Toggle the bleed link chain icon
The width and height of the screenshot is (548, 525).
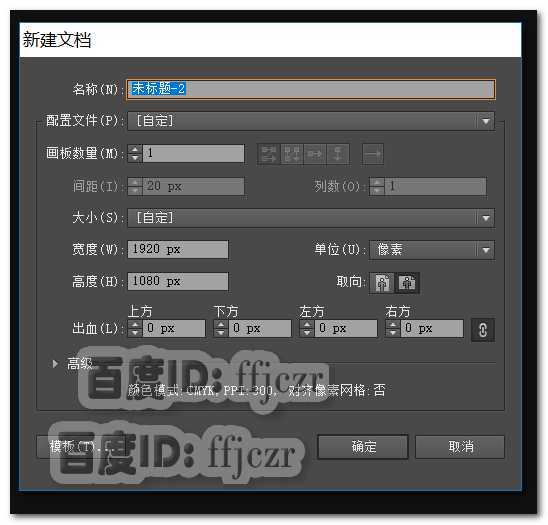483,329
